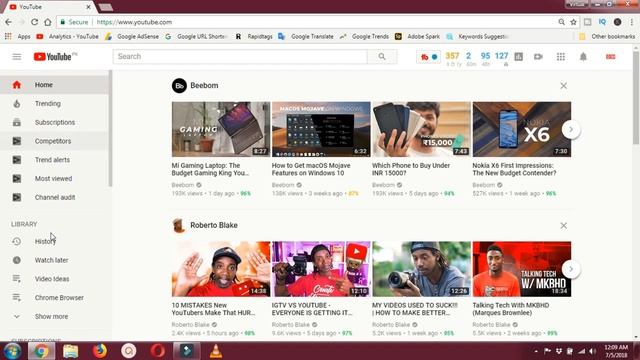Click the browser back arrow
The image size is (640, 360).
tap(9, 22)
